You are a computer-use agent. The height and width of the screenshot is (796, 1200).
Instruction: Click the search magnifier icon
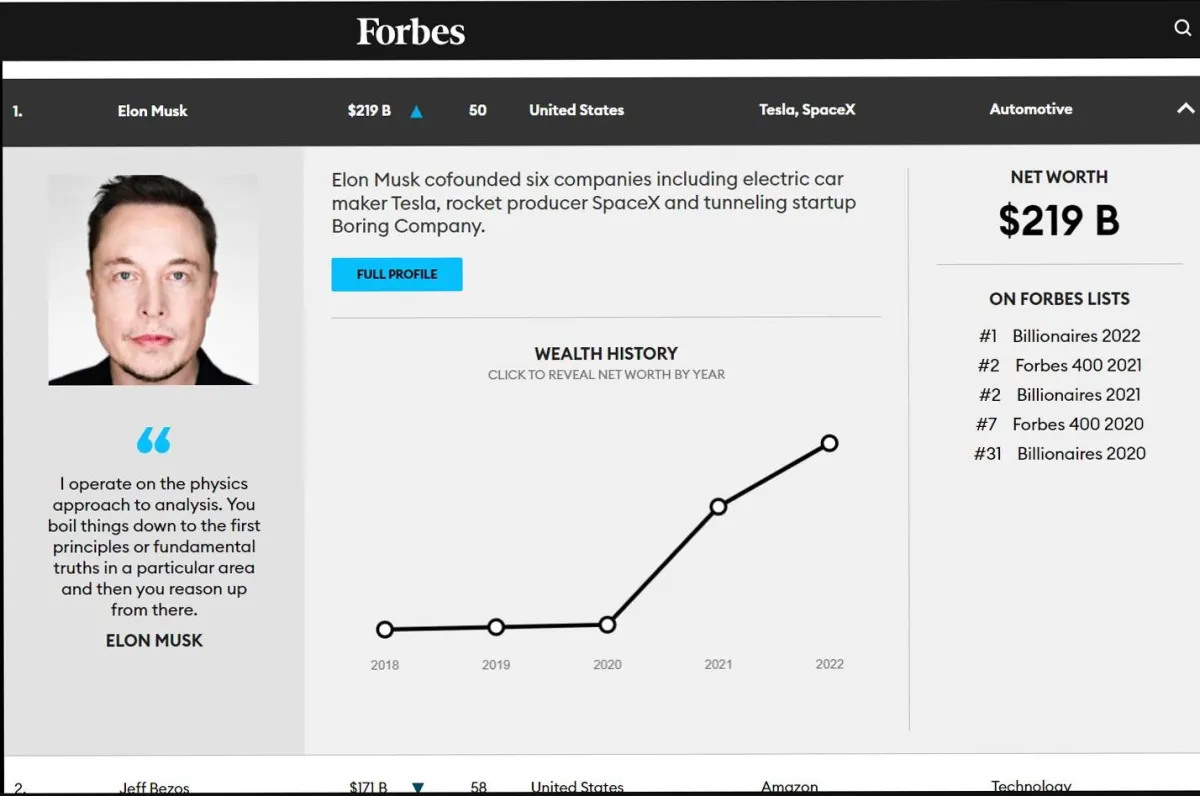(x=1183, y=28)
